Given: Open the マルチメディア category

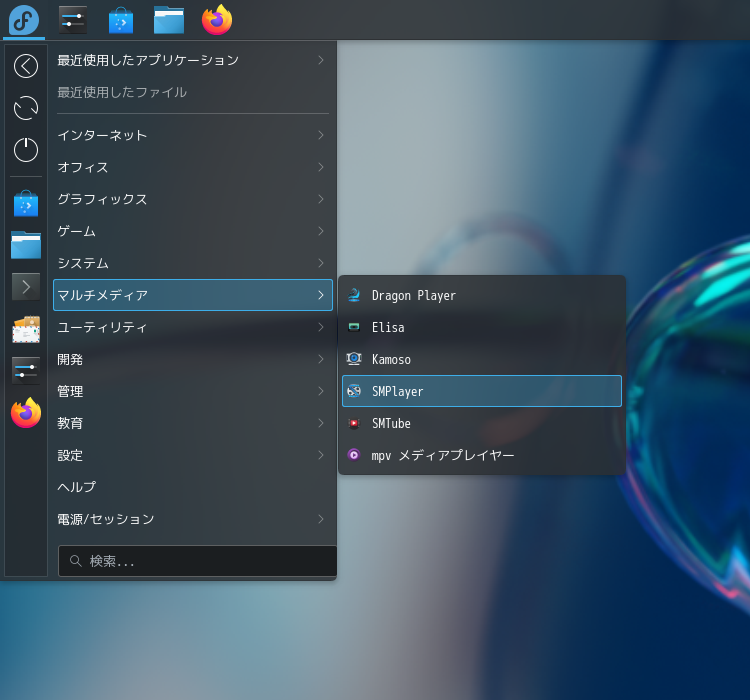Looking at the screenshot, I should pos(193,295).
